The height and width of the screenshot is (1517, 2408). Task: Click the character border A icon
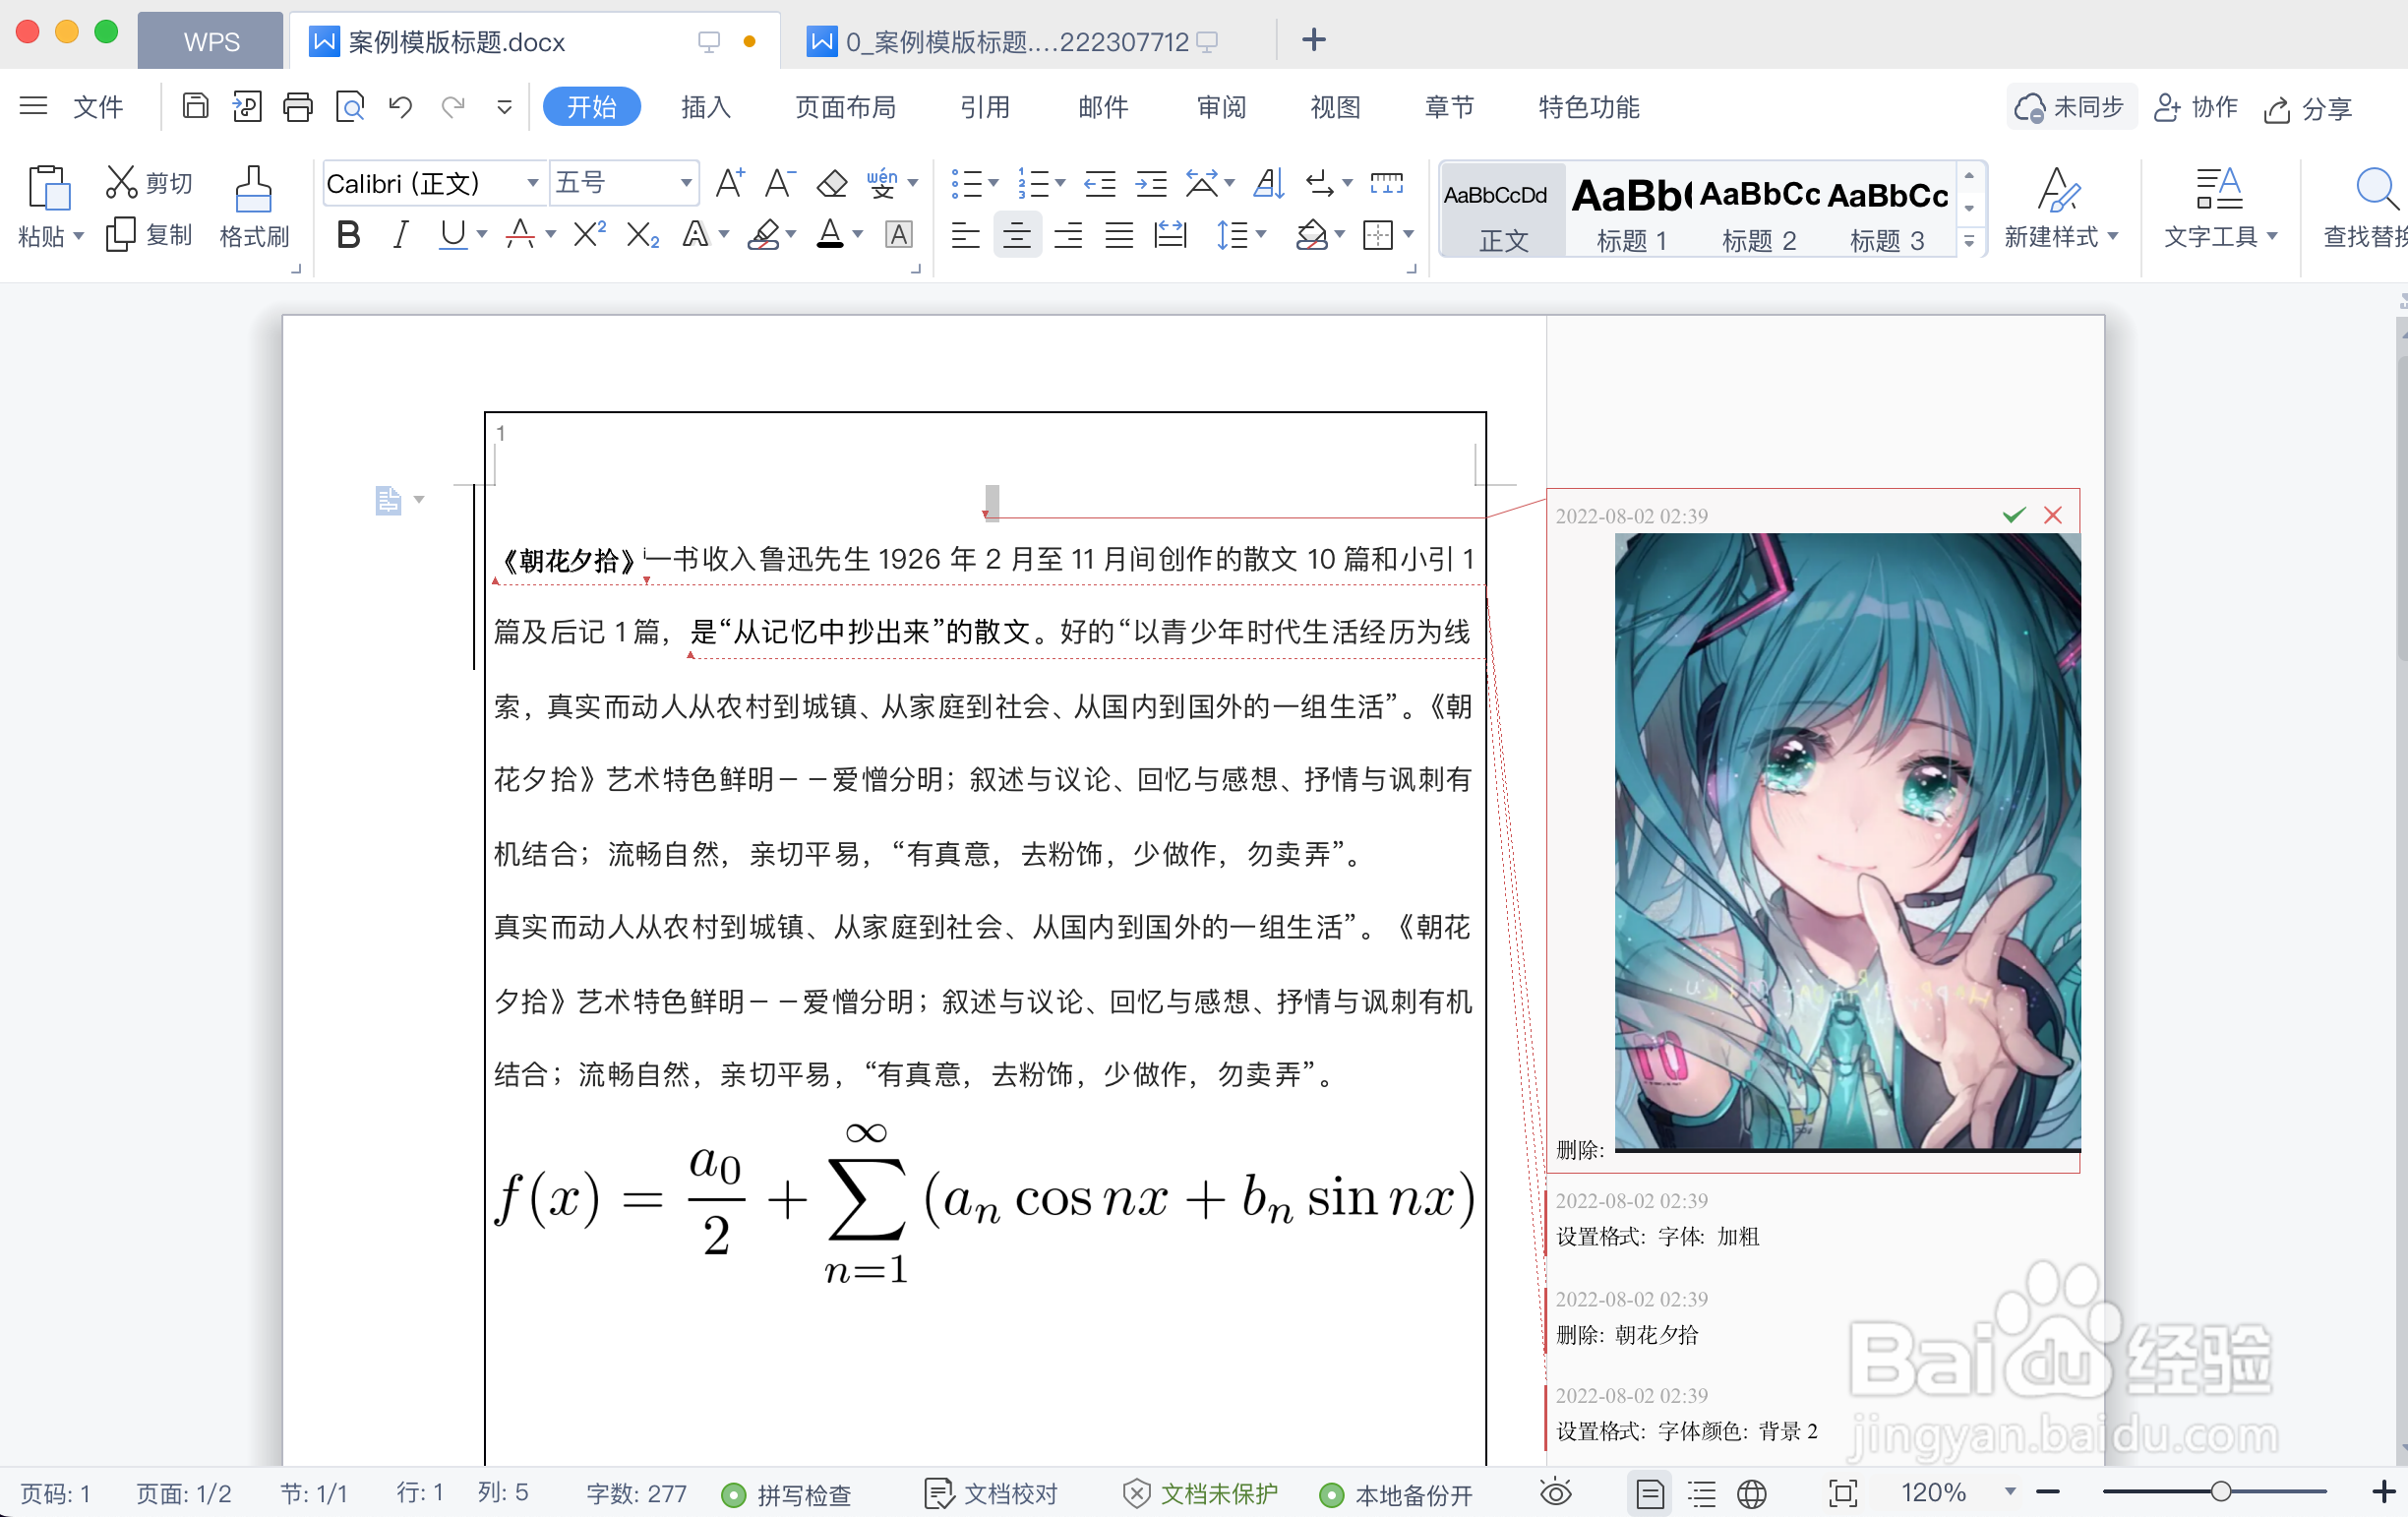click(x=899, y=236)
